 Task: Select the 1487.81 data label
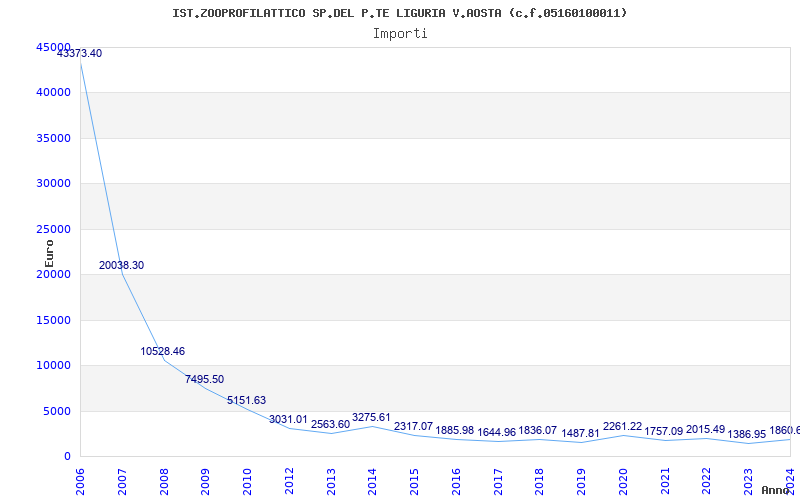(581, 433)
